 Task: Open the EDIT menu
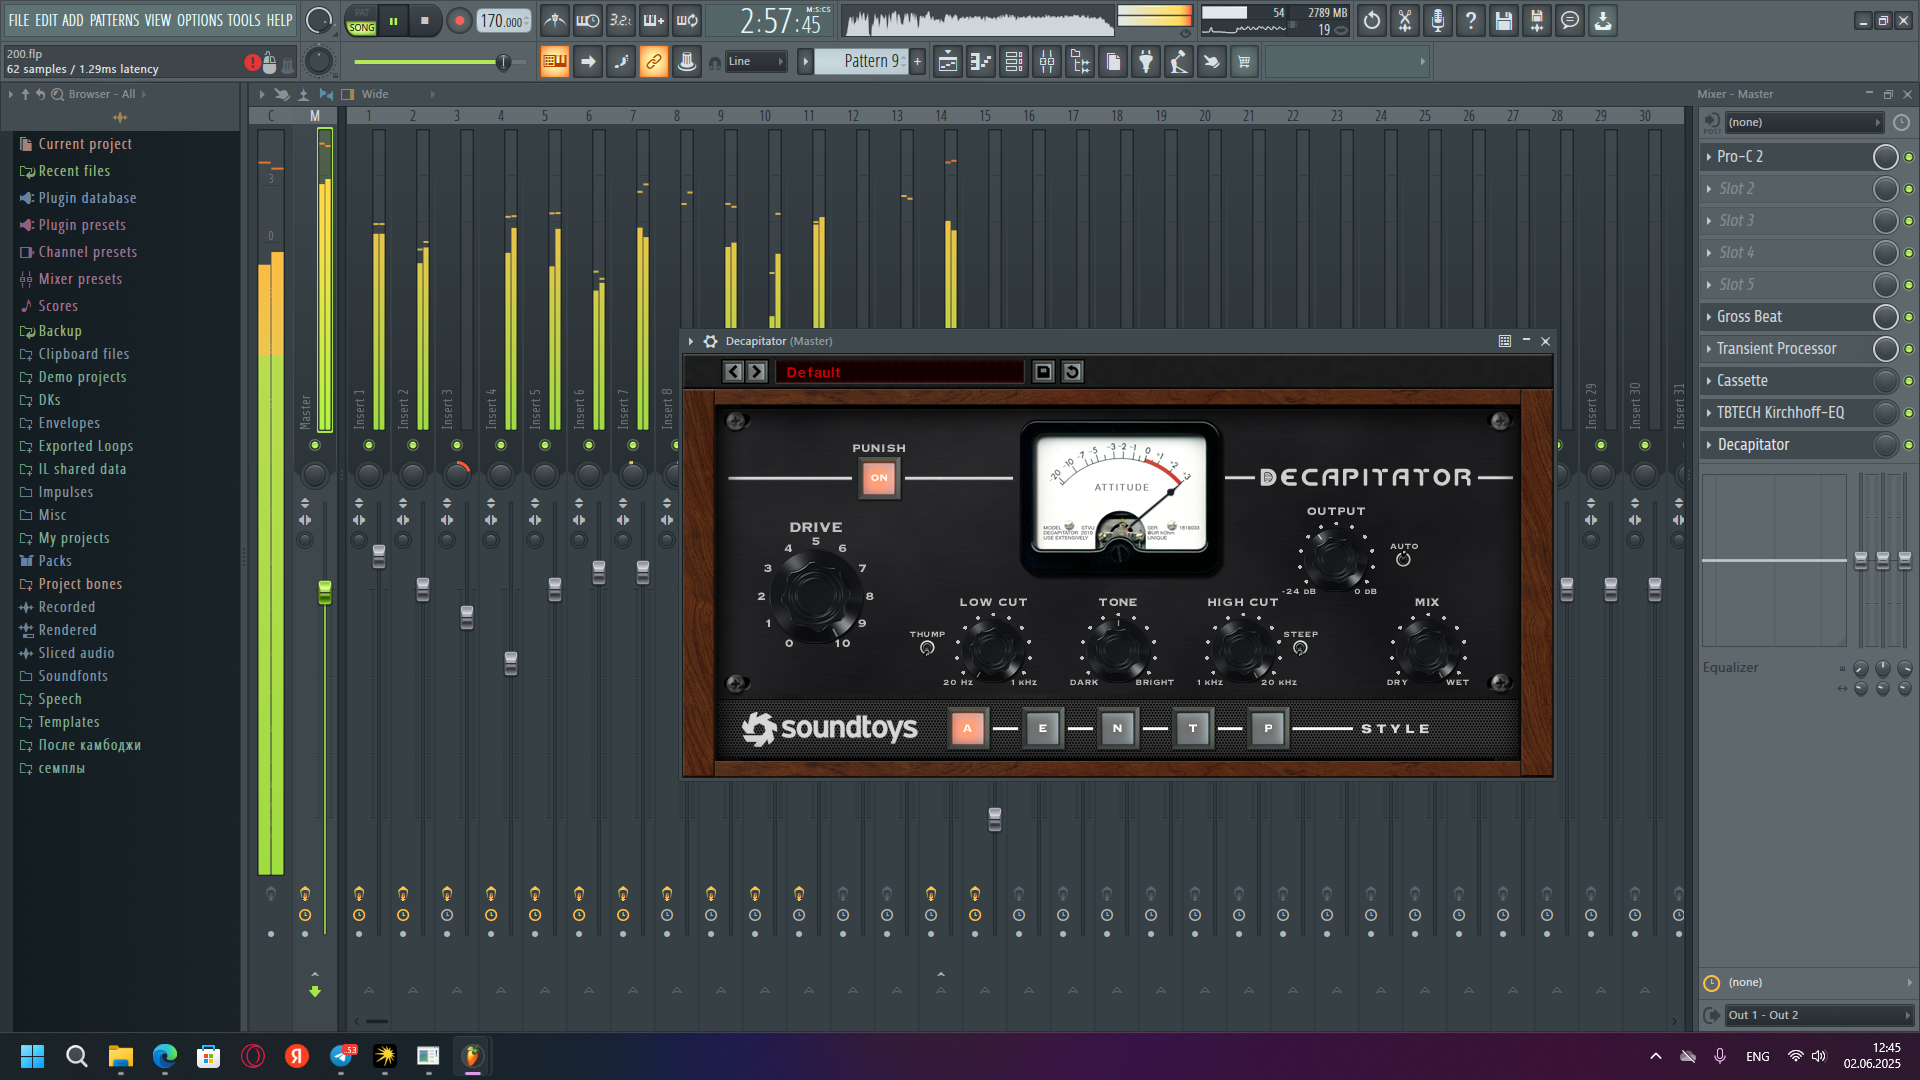46,20
